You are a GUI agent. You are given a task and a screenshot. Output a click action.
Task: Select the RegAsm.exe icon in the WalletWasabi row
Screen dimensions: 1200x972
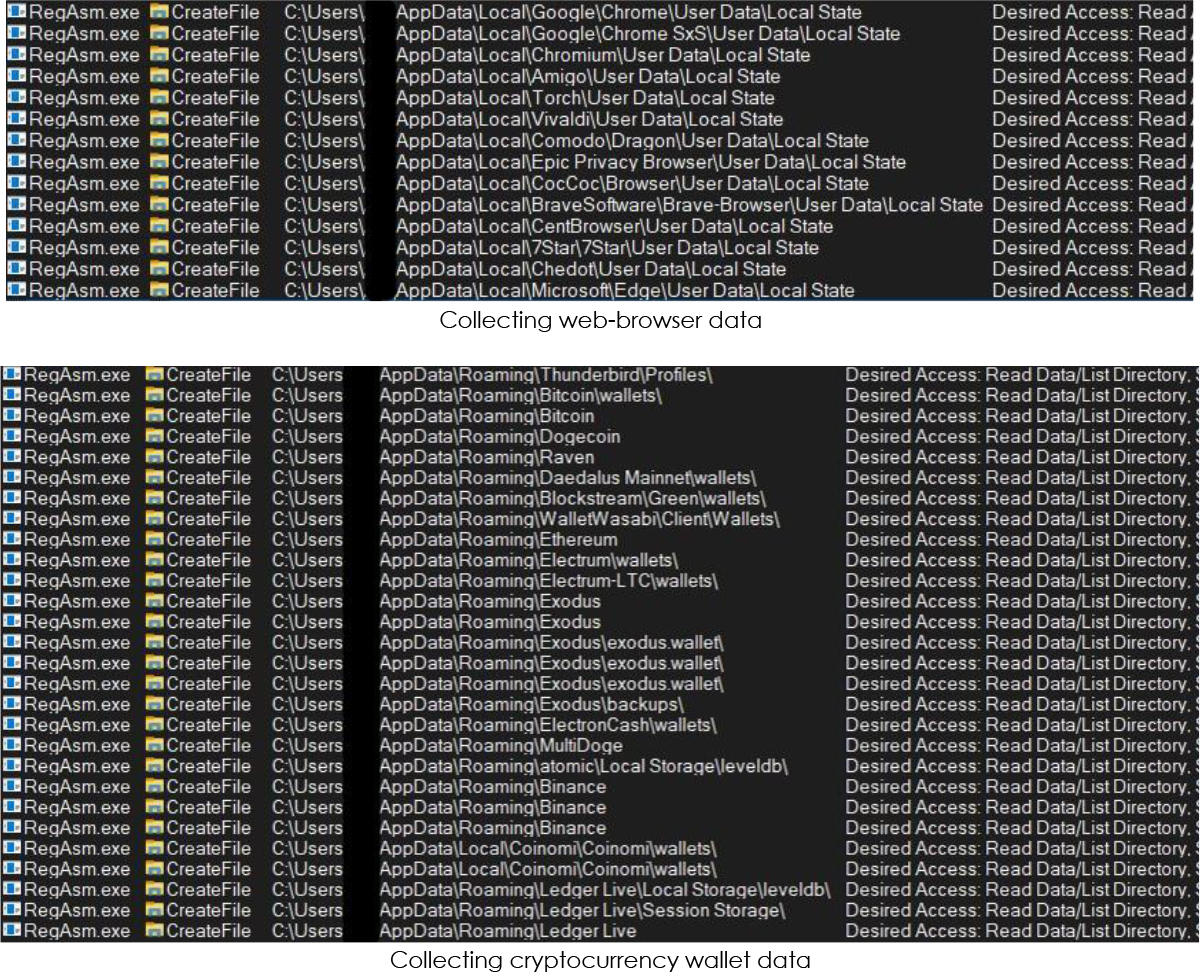12,519
